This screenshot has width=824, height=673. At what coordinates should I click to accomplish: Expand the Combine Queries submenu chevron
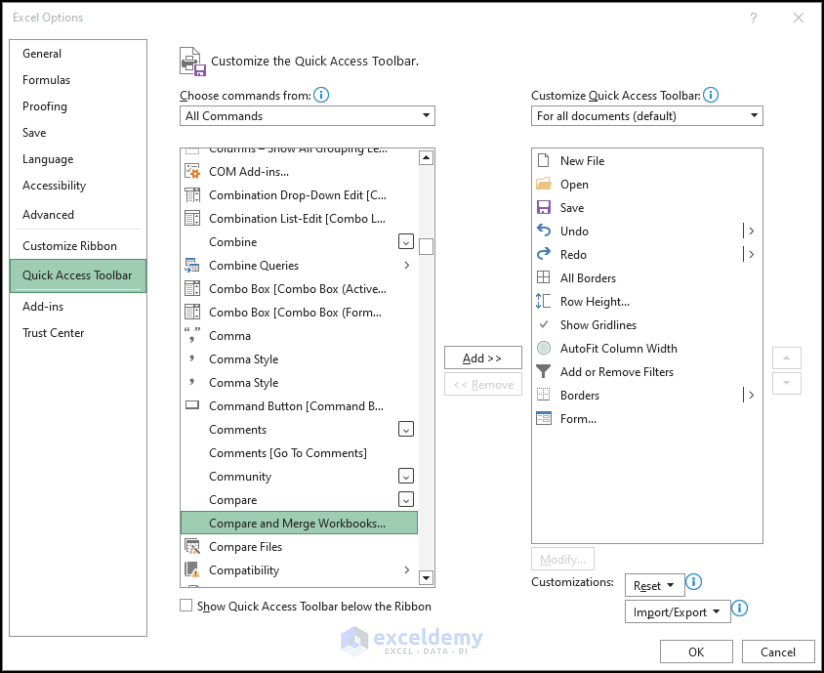point(407,265)
